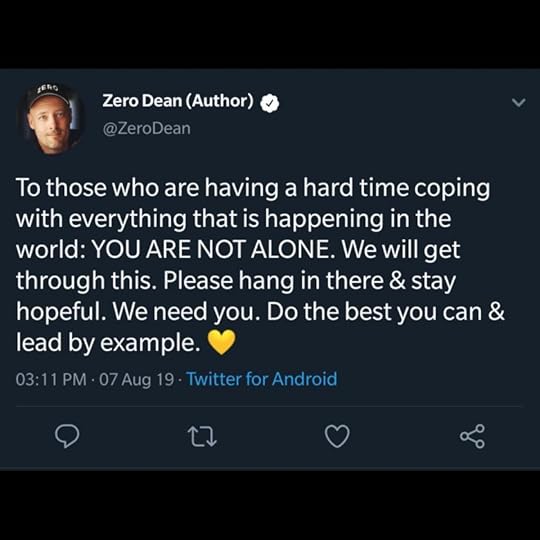Screen dimensions: 540x540
Task: Tap the 'lead by example.' closing line
Action: point(108,343)
